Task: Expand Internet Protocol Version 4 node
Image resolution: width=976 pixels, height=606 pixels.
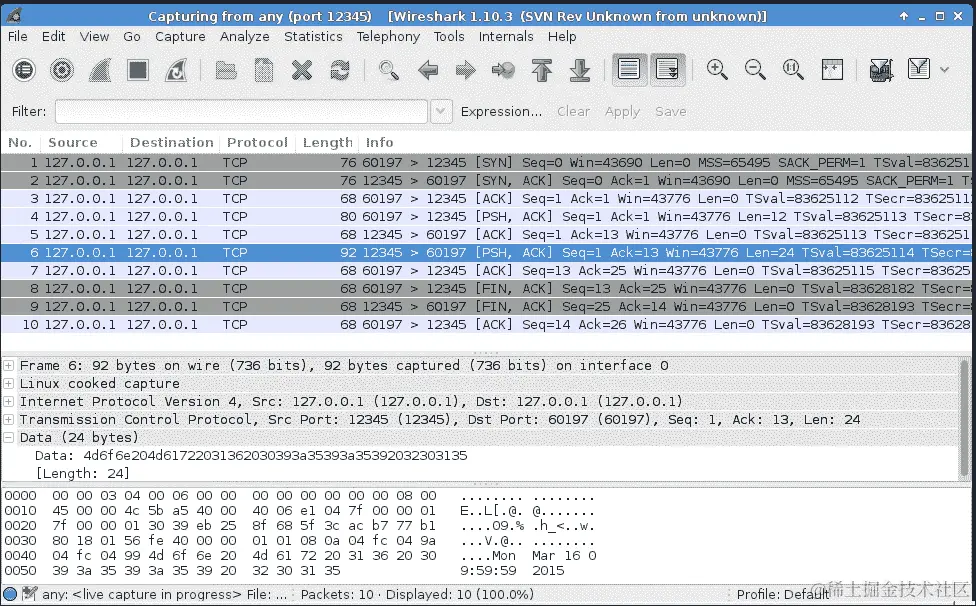Action: pyautogui.click(x=9, y=401)
